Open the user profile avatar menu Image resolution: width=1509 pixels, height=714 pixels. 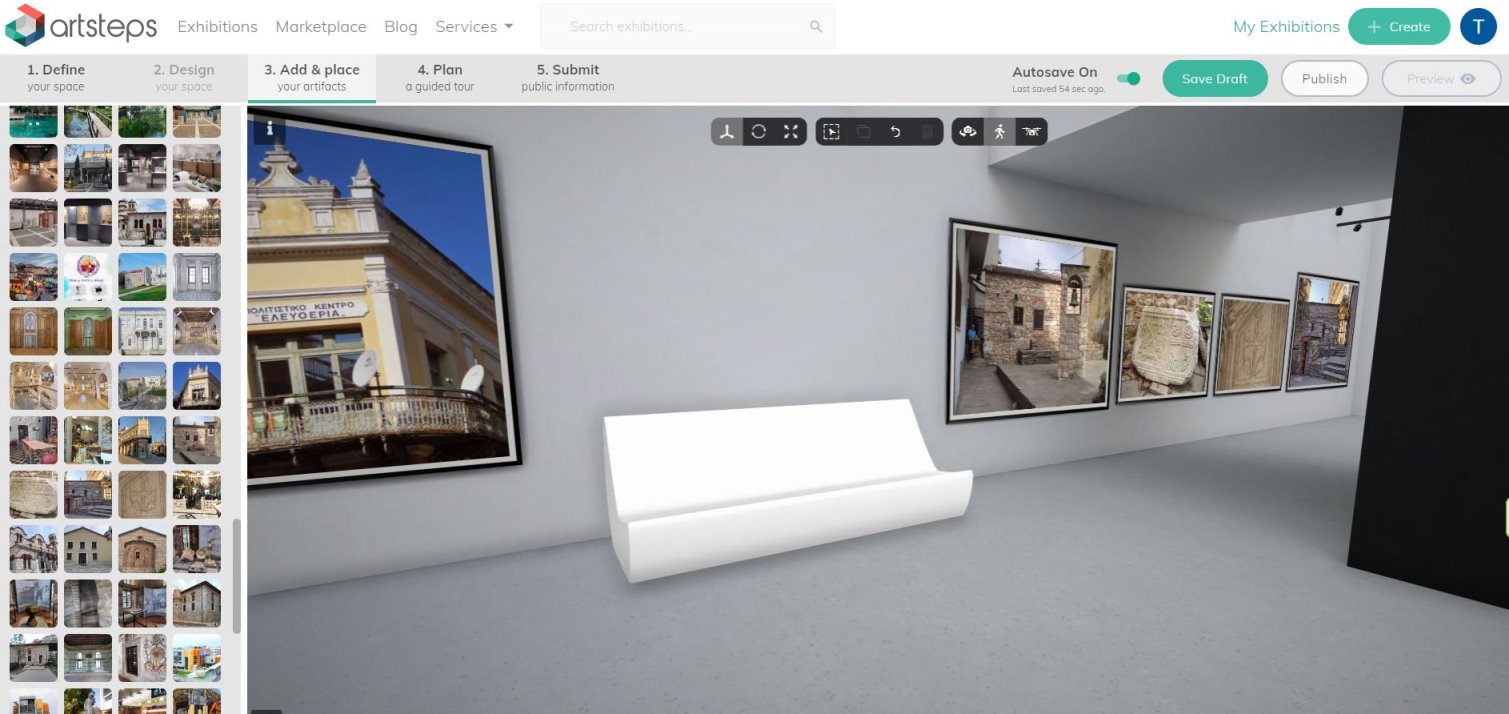[x=1478, y=27]
